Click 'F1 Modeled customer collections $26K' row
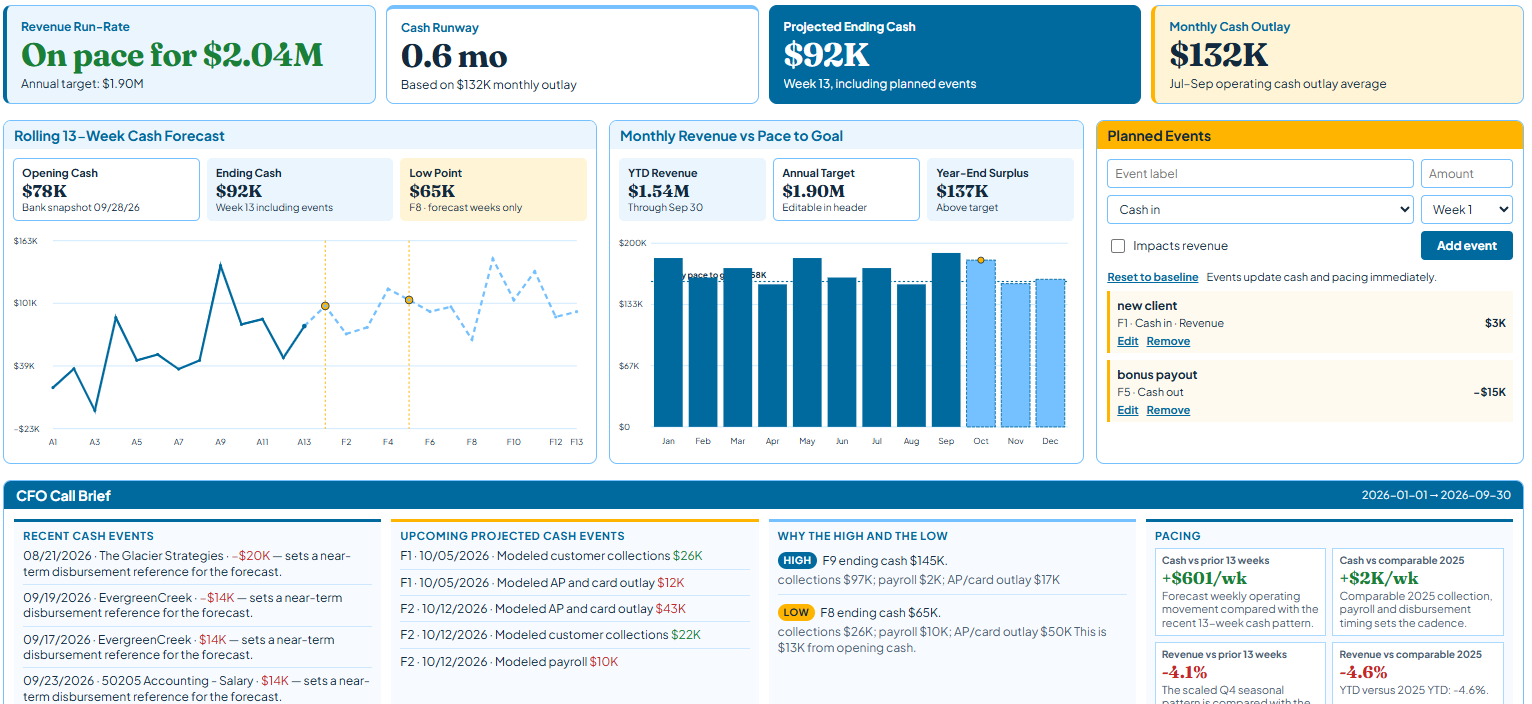 click(574, 556)
